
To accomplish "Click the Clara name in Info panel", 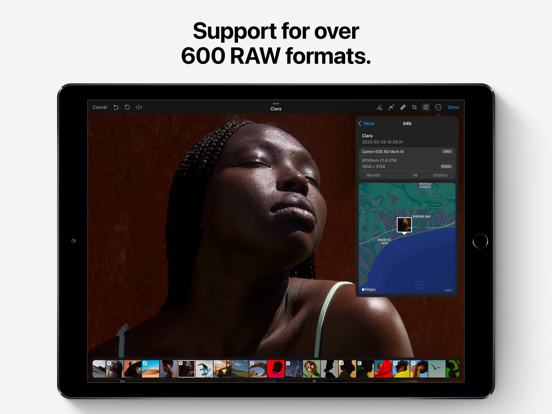I will [x=367, y=136].
